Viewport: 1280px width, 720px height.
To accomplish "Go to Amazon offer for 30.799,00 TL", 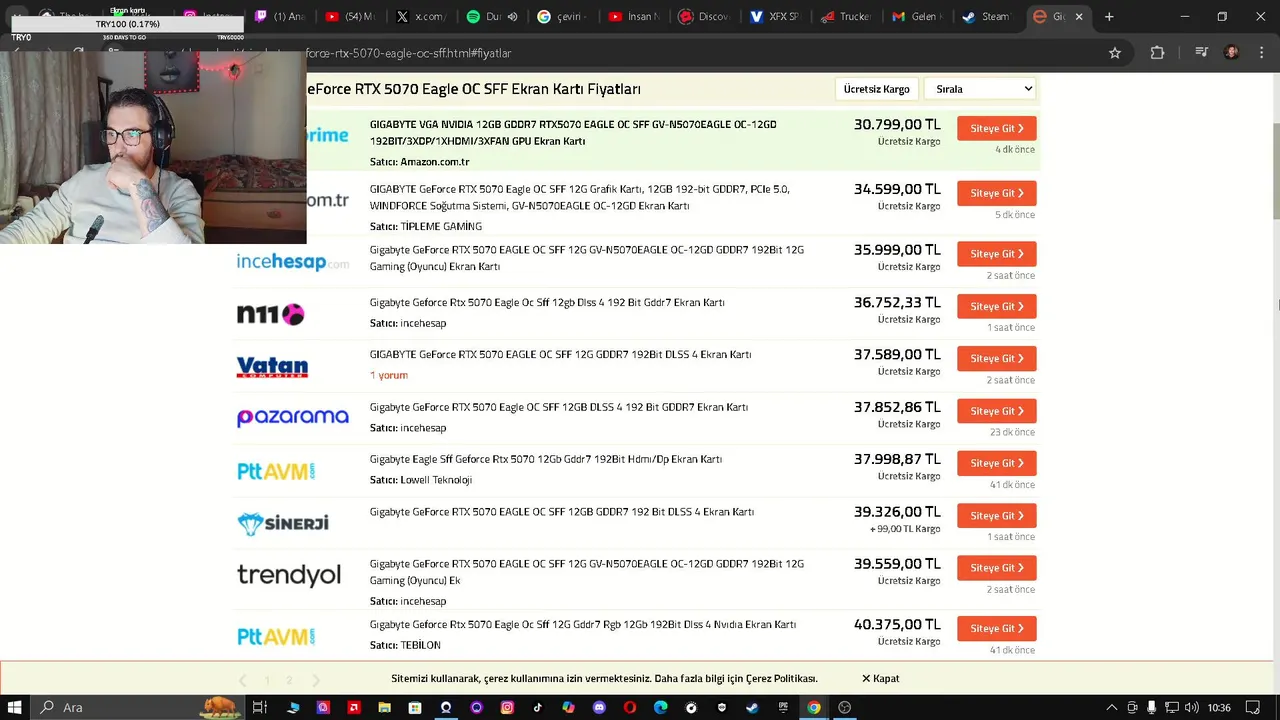I will (x=997, y=128).
